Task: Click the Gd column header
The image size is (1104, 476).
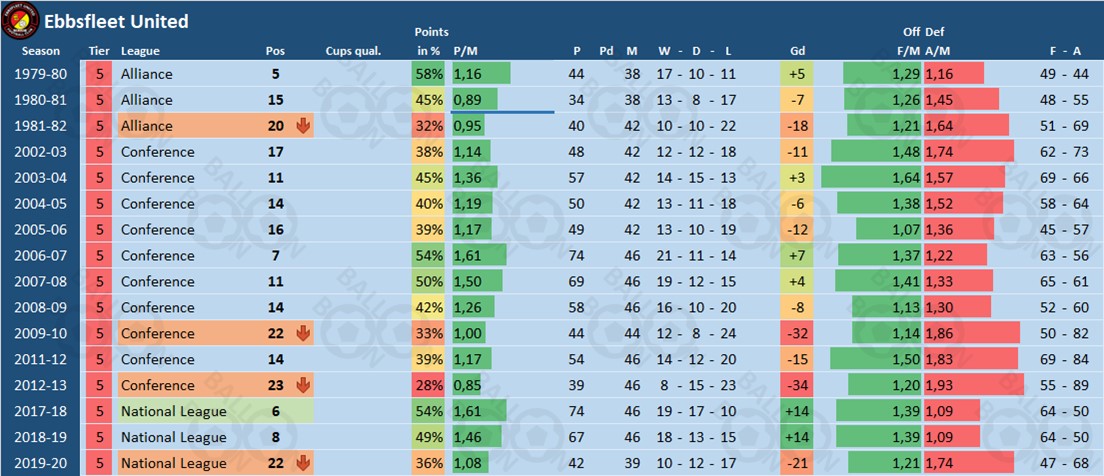Action: [797, 51]
